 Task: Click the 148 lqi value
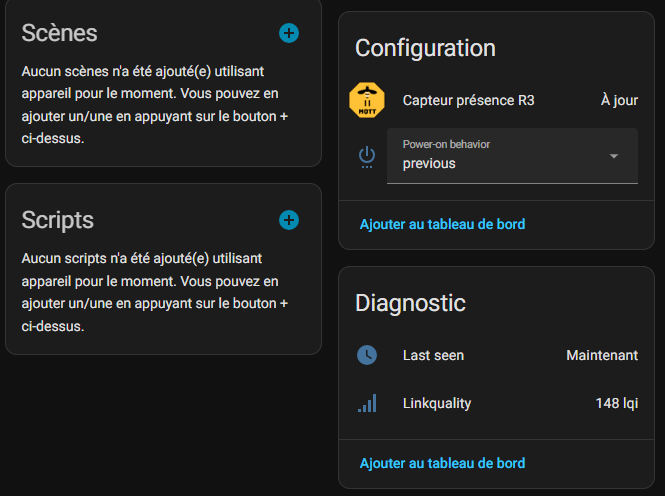pos(617,403)
